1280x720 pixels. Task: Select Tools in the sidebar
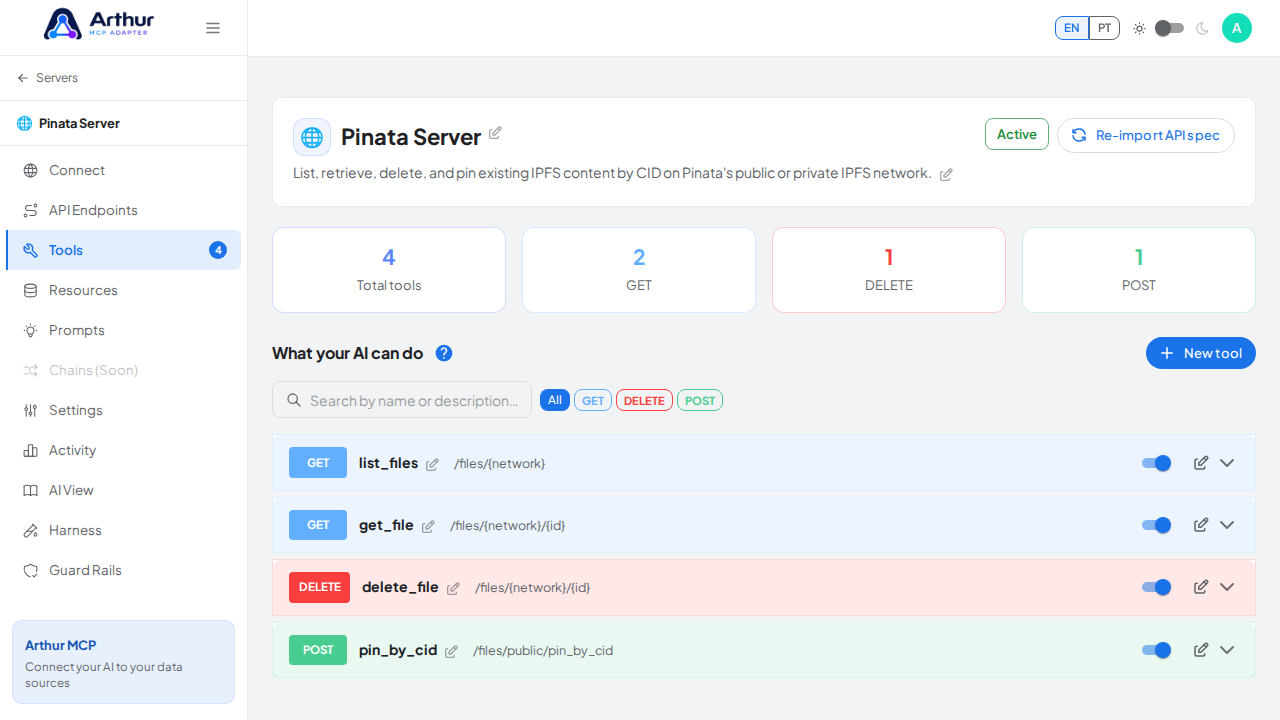124,250
